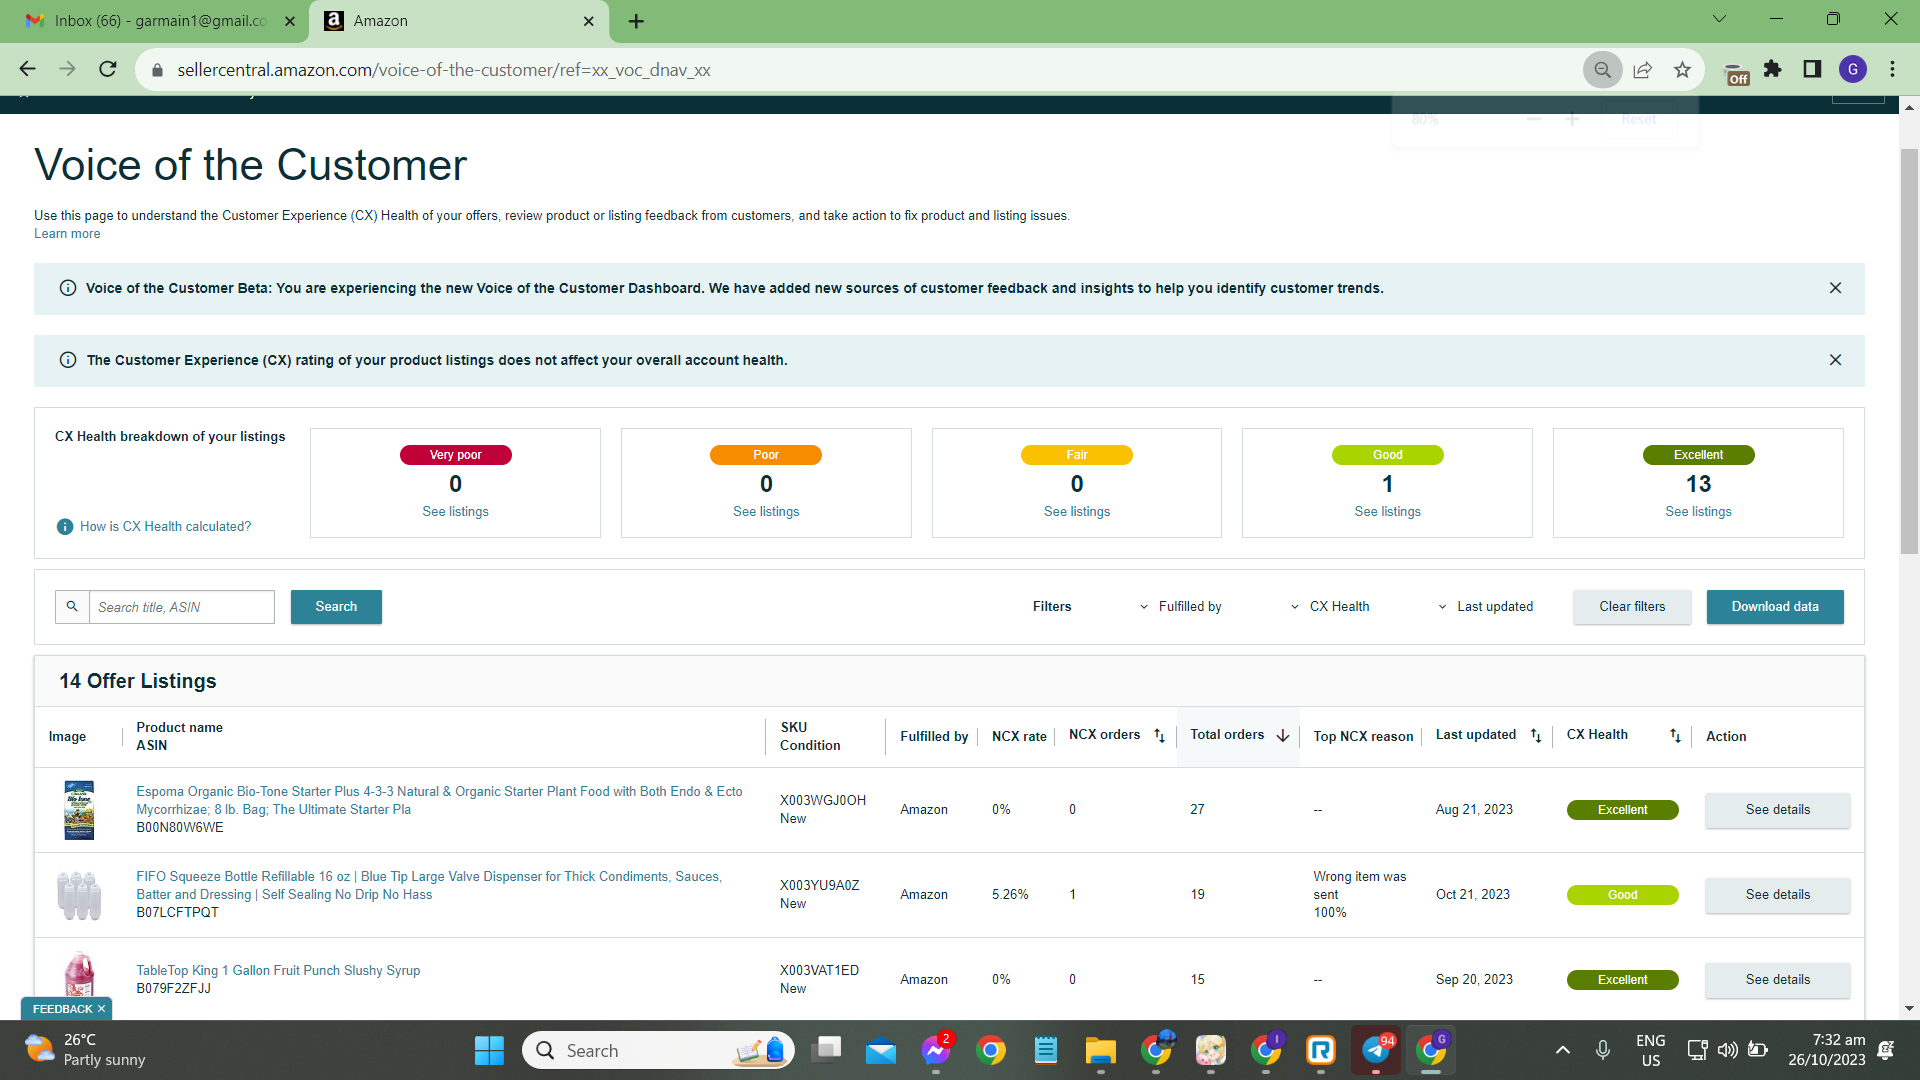Click the Search title, ASIN field
The height and width of the screenshot is (1080, 1920).
182,607
